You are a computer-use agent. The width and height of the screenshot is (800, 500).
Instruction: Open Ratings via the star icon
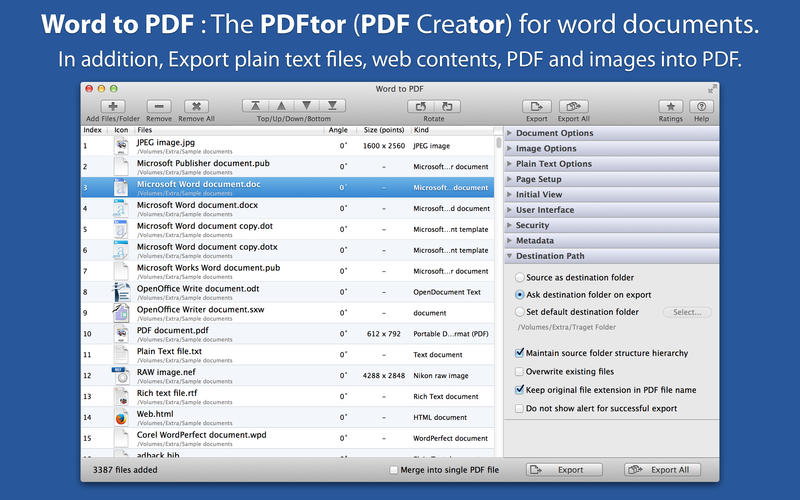point(671,106)
